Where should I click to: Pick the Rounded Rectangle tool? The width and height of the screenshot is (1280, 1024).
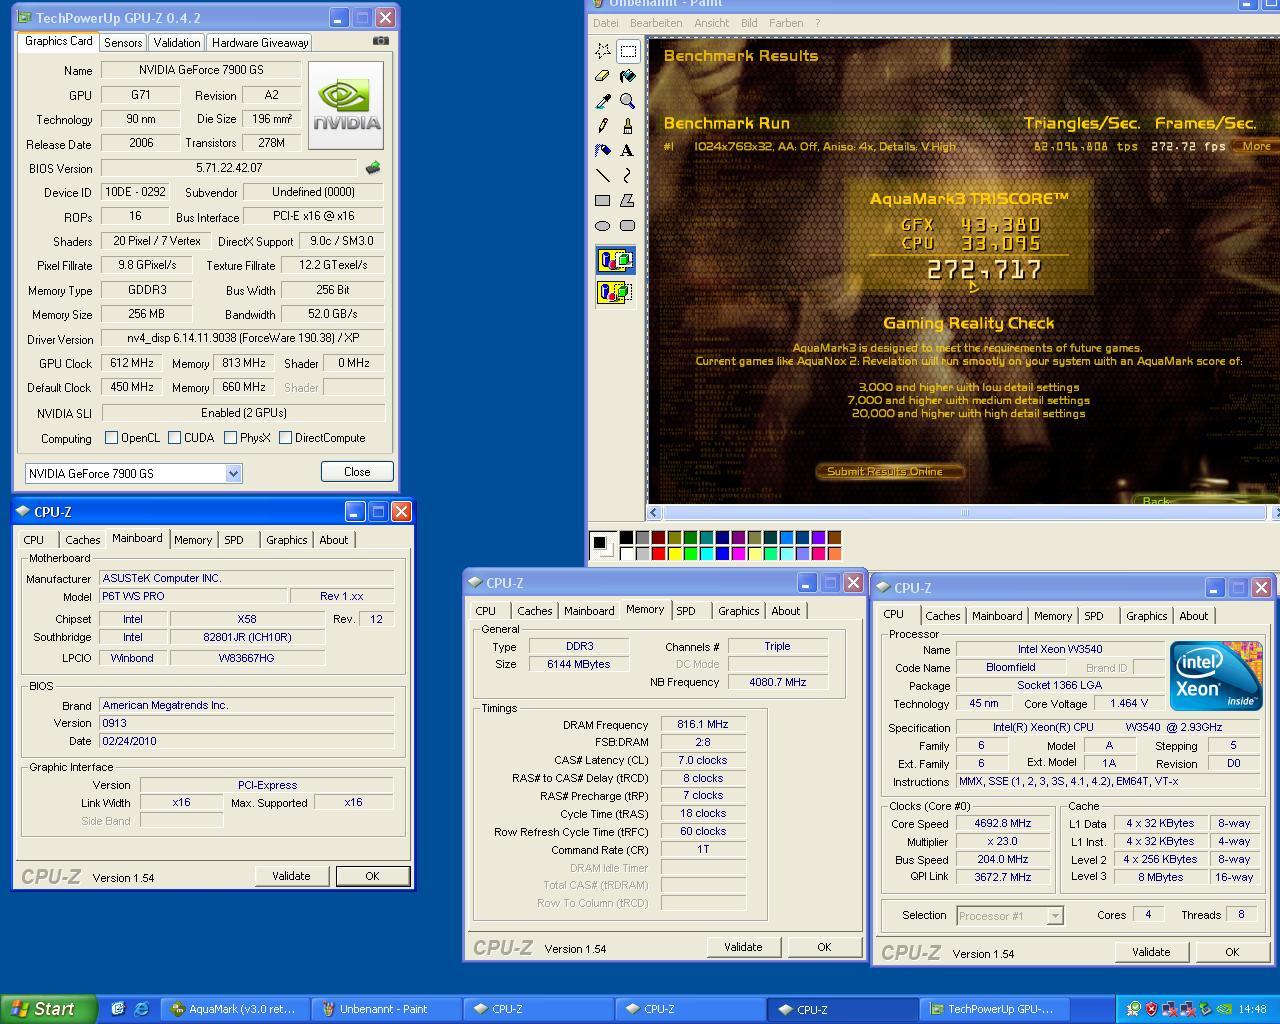[628, 226]
